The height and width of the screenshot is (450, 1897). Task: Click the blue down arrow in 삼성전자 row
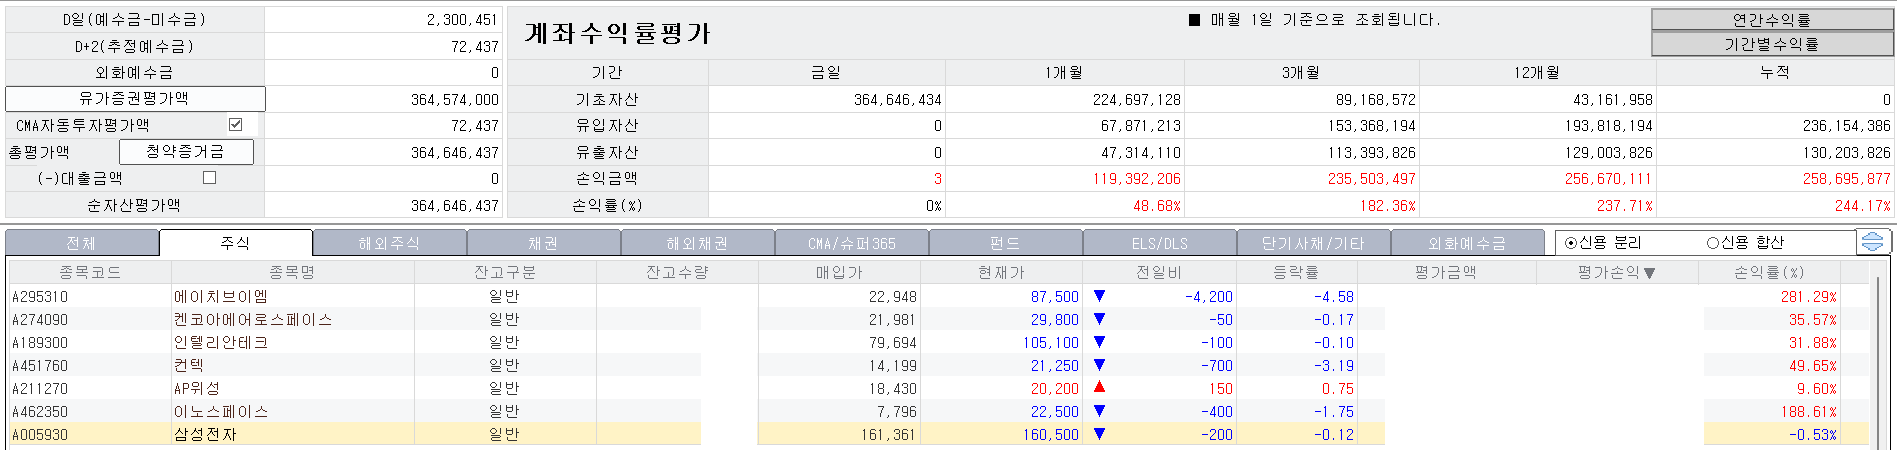(x=1099, y=434)
